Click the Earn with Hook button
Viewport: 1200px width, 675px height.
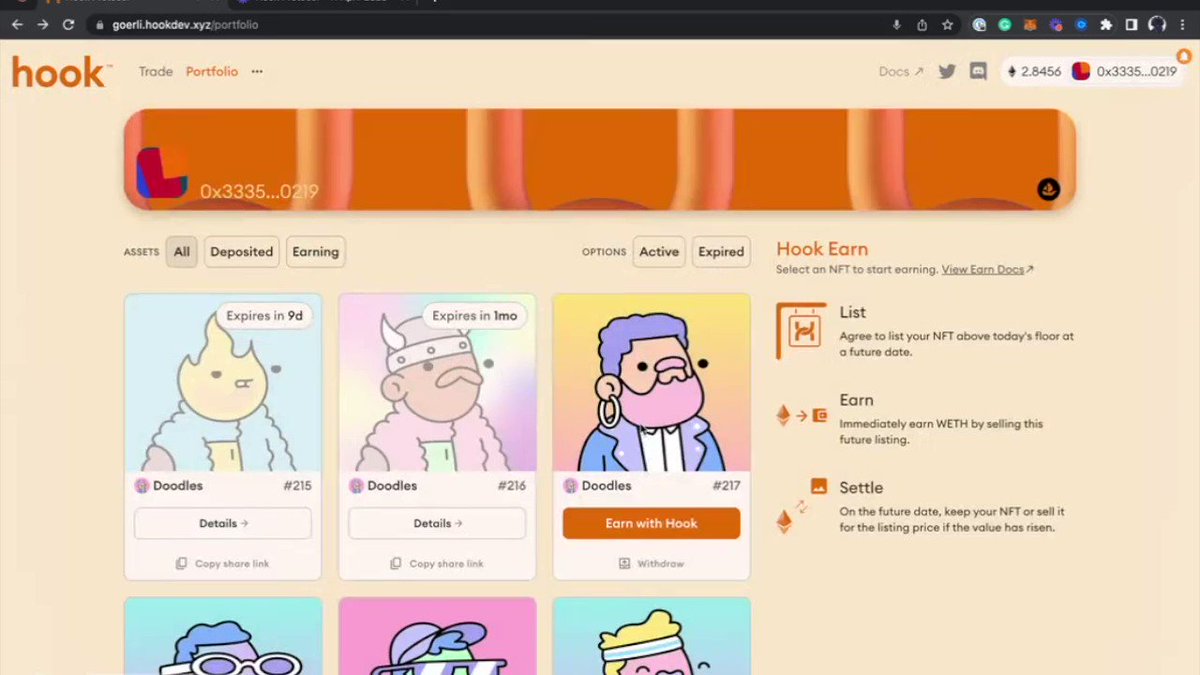click(651, 523)
